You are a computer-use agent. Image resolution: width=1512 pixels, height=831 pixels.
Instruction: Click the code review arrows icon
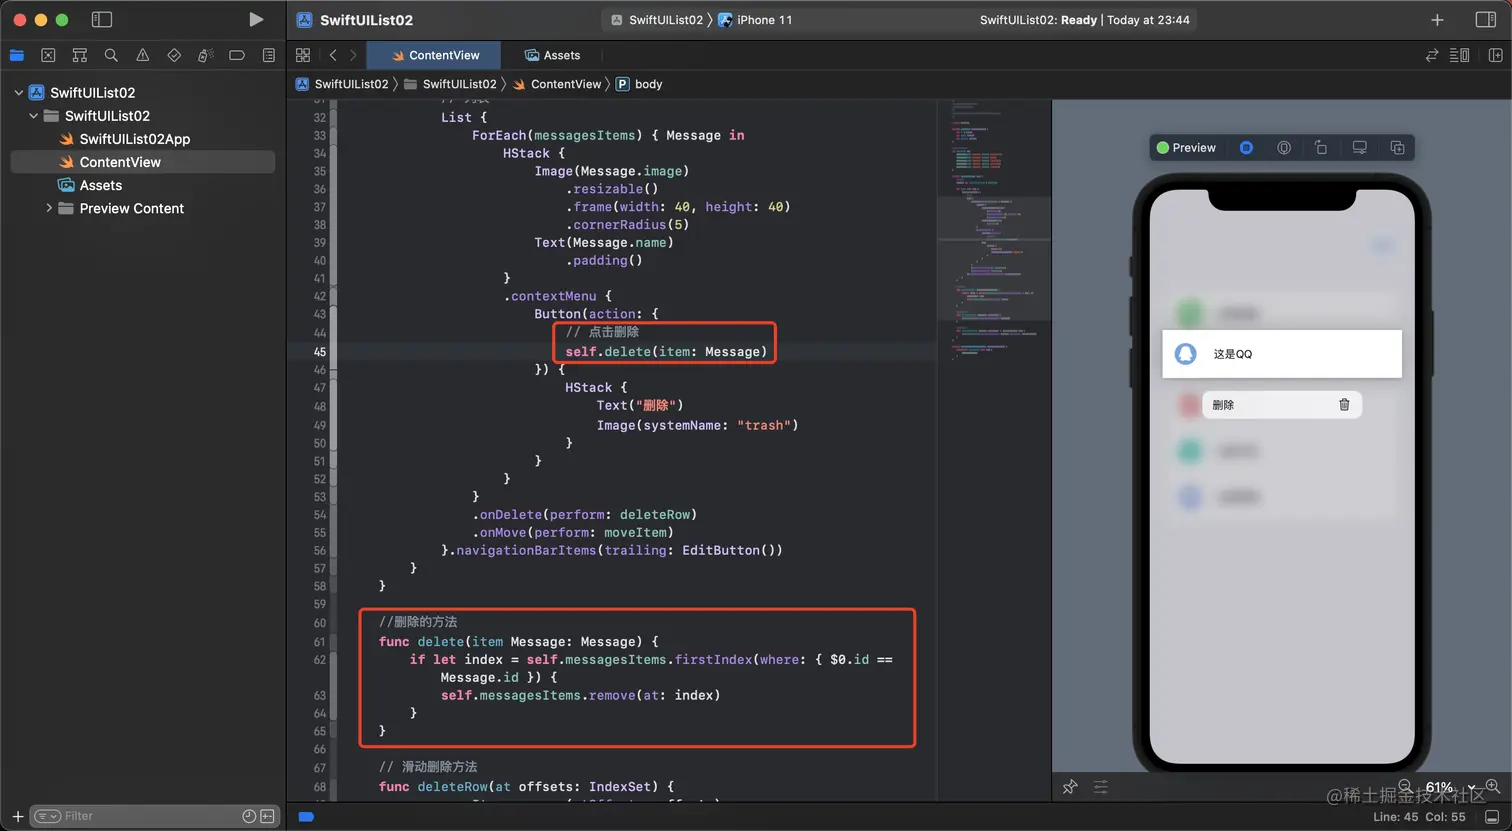pyautogui.click(x=1432, y=55)
